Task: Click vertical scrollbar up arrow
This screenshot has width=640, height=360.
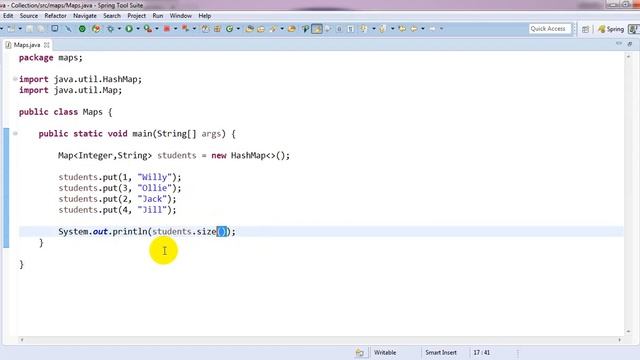Action: coord(629,57)
